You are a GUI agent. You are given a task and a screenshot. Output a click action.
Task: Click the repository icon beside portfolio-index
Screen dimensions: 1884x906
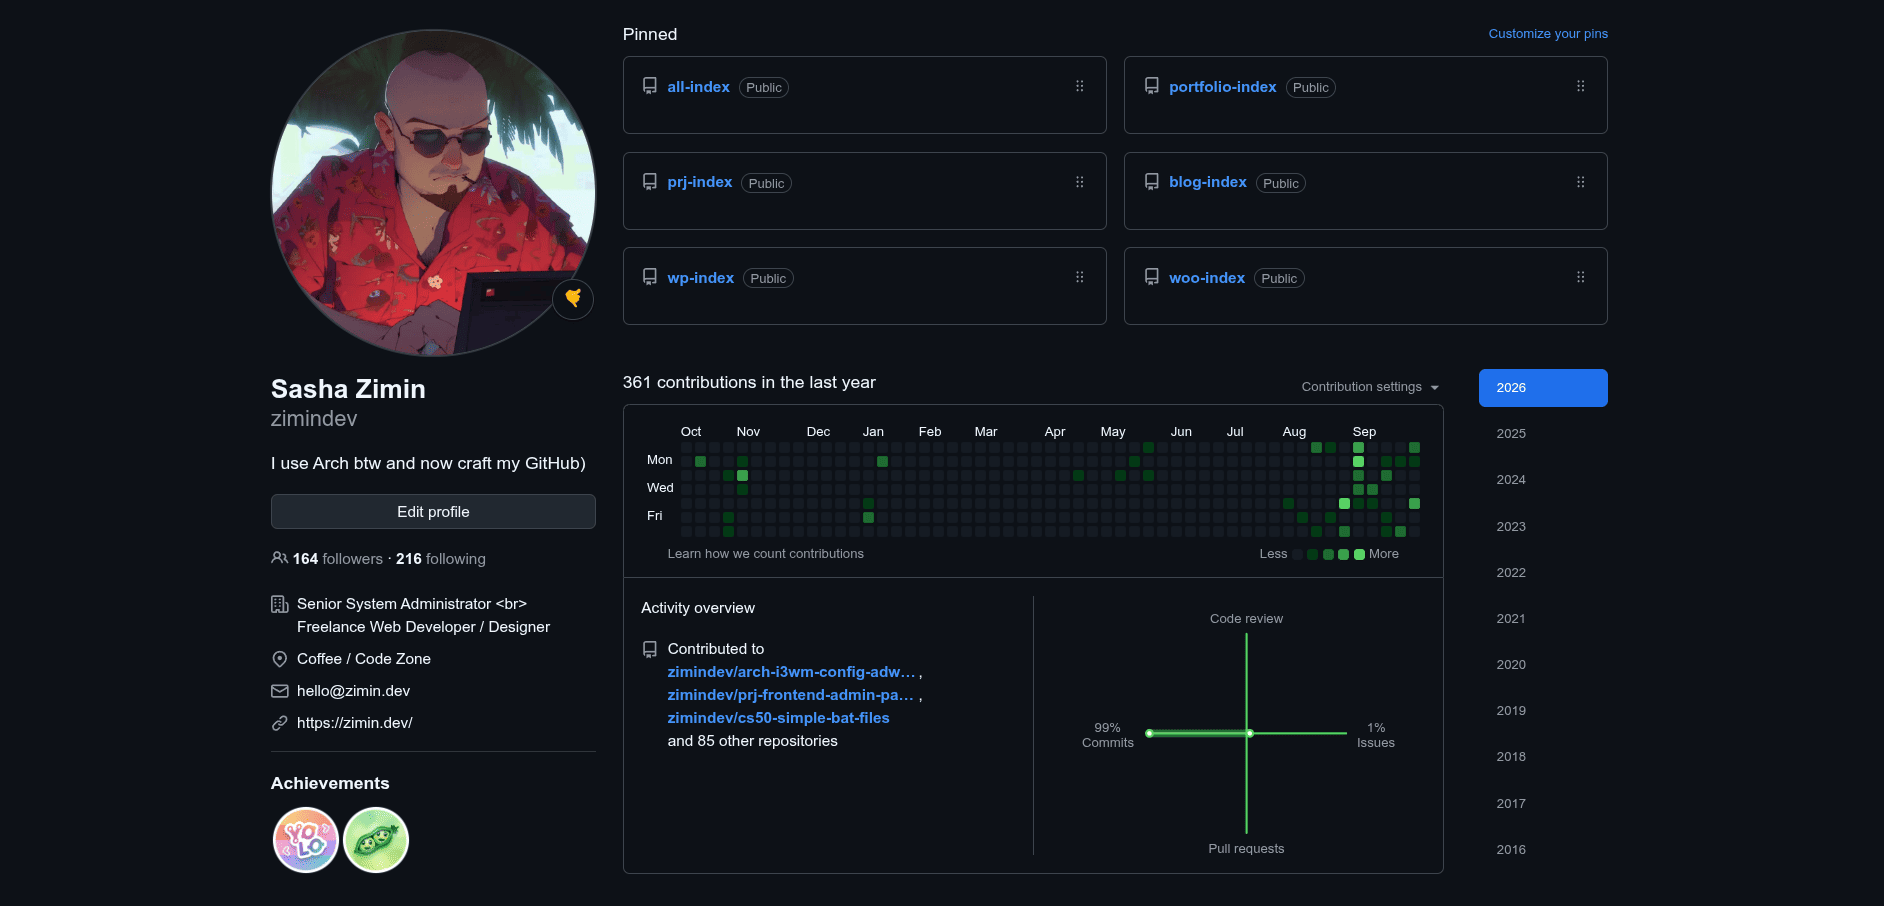coord(1152,86)
